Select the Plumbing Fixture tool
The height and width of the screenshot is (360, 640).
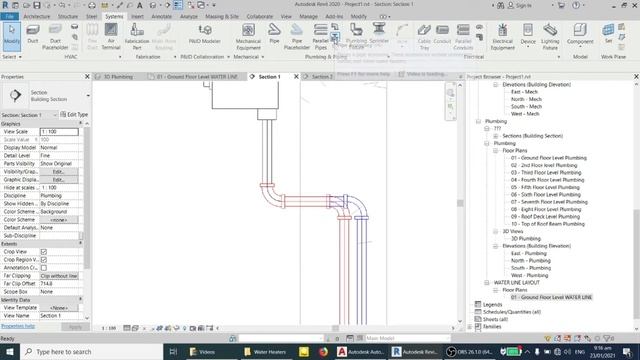click(x=356, y=36)
